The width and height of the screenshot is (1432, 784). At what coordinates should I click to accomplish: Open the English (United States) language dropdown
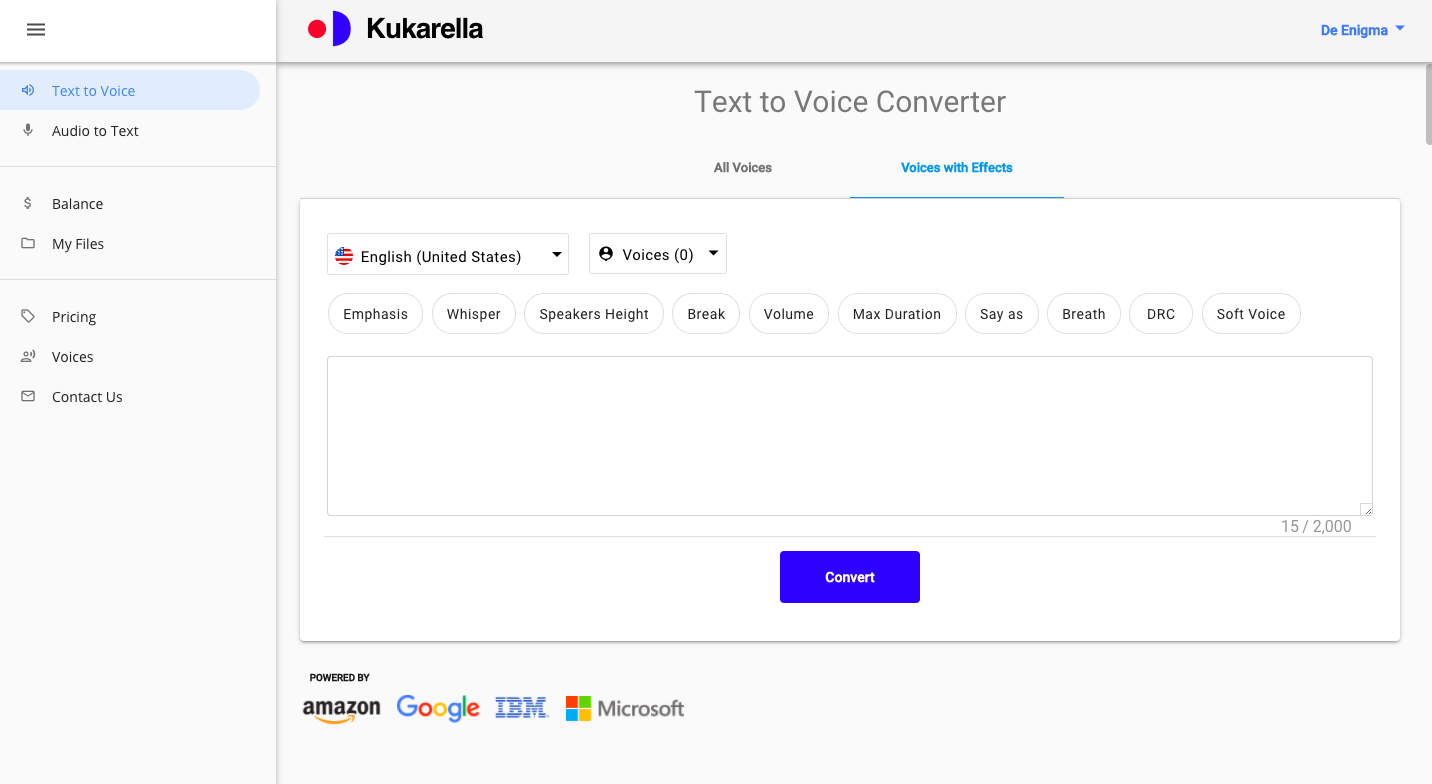pyautogui.click(x=447, y=255)
